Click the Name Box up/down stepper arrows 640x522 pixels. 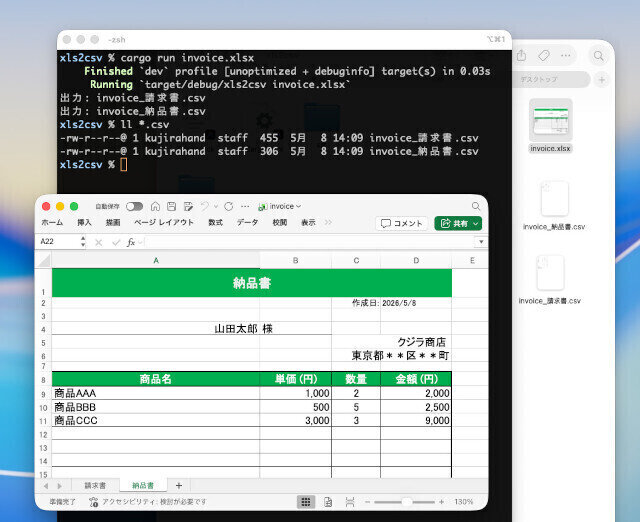(x=83, y=242)
